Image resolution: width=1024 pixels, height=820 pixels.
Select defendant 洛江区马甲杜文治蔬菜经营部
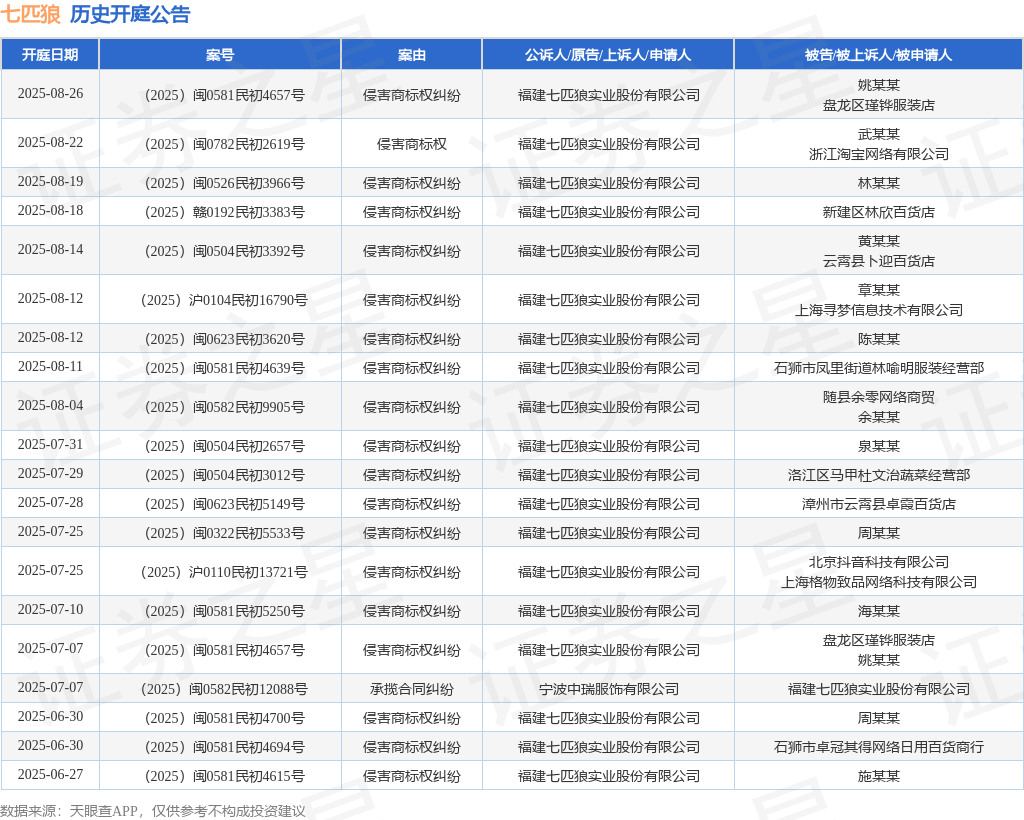(878, 475)
